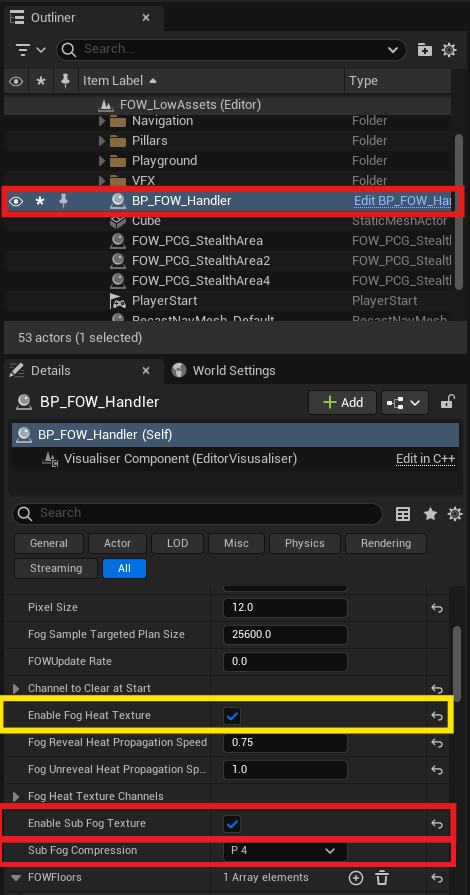Select the Rendering filter category
470x895 pixels.
coord(385,543)
